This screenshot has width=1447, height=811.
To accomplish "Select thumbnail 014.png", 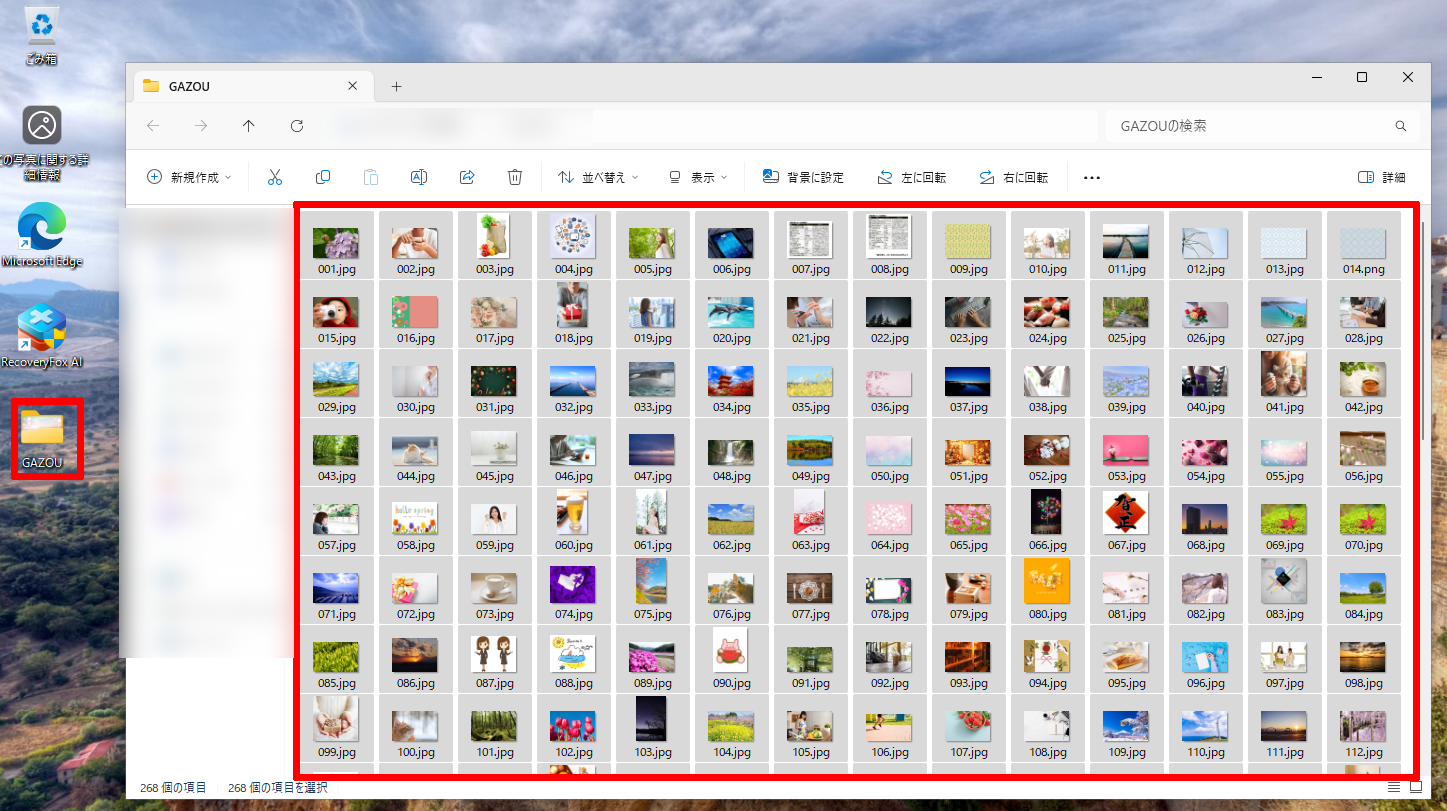I will coord(1363,243).
